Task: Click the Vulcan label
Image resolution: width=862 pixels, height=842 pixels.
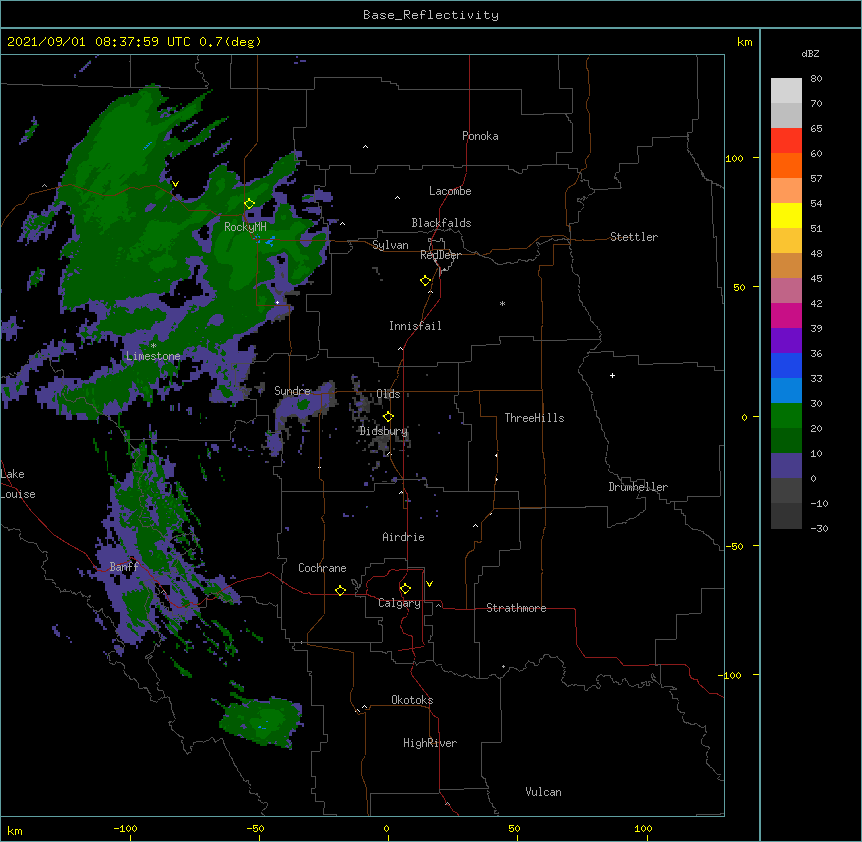Action: click(x=543, y=792)
